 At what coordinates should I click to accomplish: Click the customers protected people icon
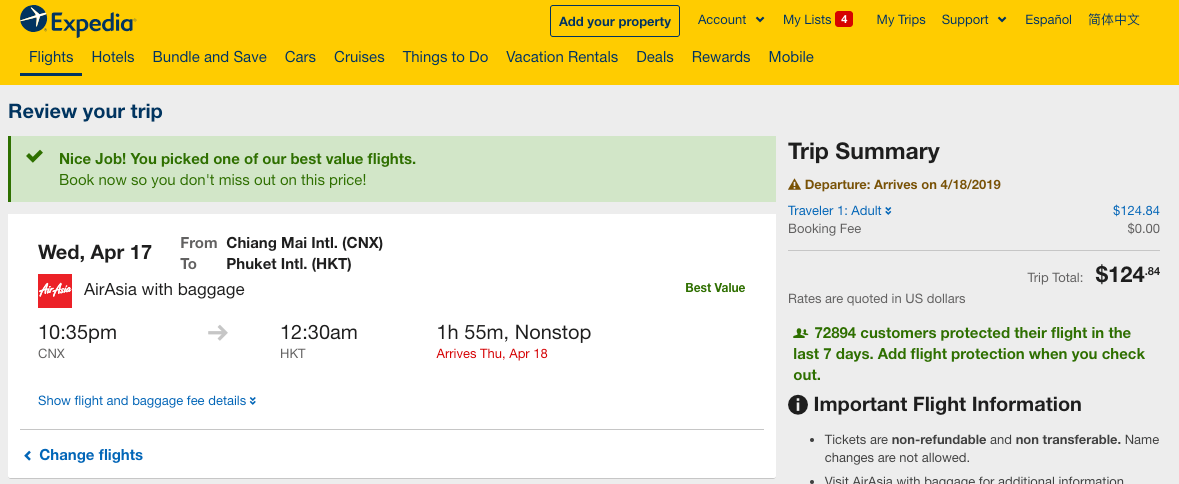click(800, 333)
